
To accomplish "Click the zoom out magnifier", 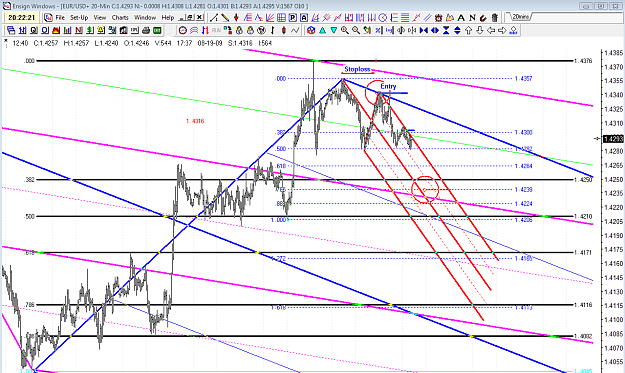I will [356, 30].
